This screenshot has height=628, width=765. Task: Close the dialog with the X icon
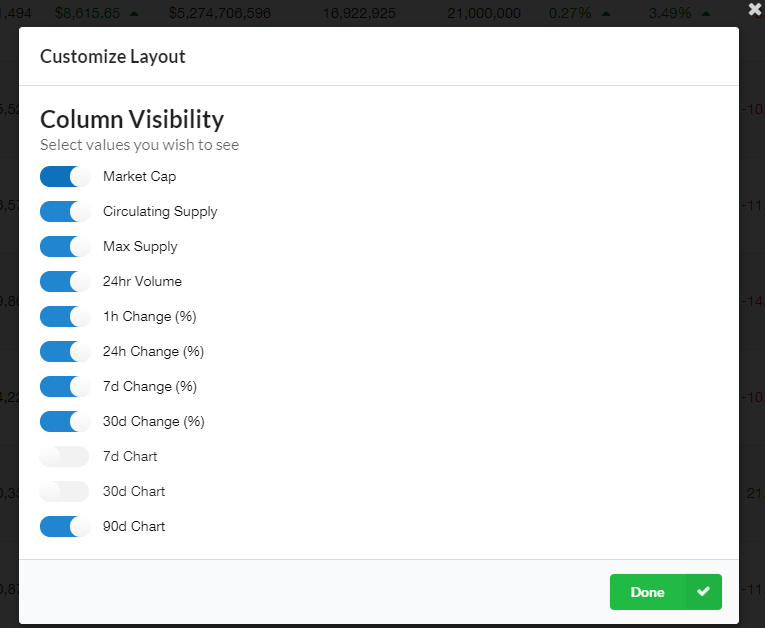click(x=755, y=9)
